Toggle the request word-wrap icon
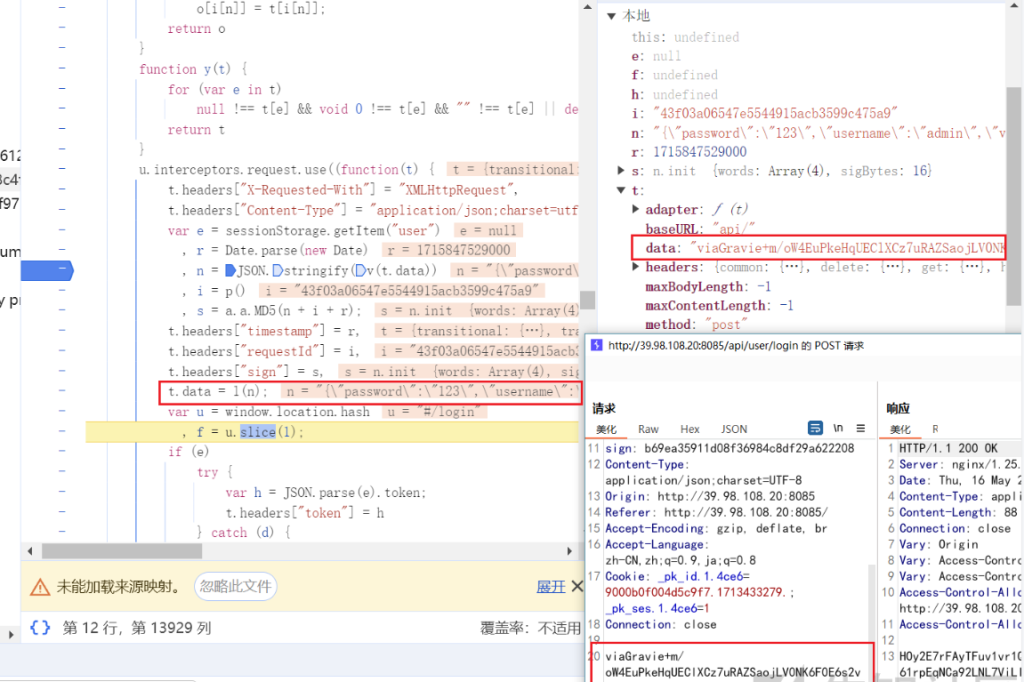Image resolution: width=1024 pixels, height=682 pixels. point(816,428)
